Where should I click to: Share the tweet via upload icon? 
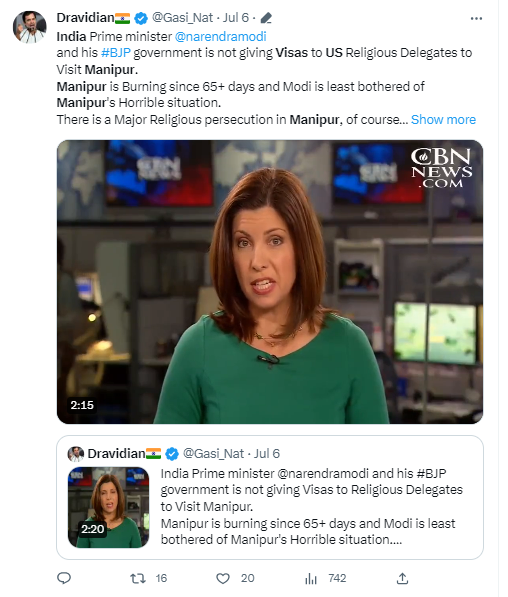coord(402,578)
